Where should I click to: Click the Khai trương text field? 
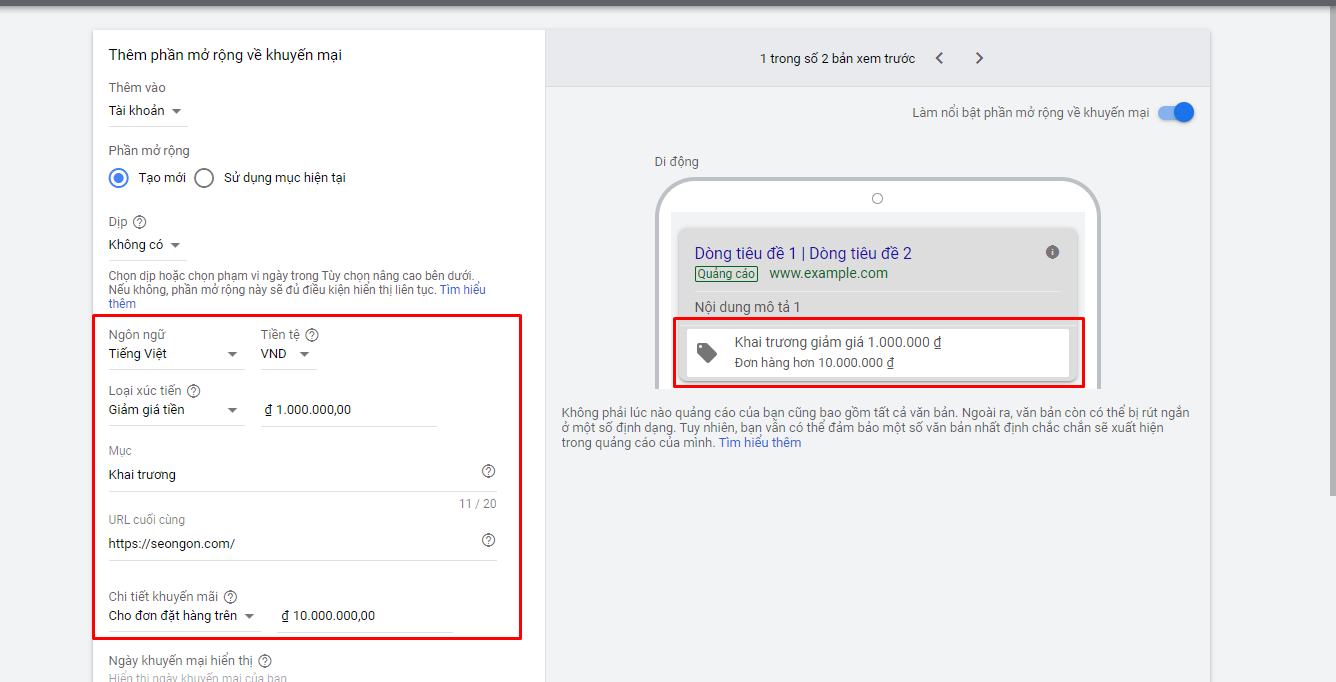click(291, 475)
